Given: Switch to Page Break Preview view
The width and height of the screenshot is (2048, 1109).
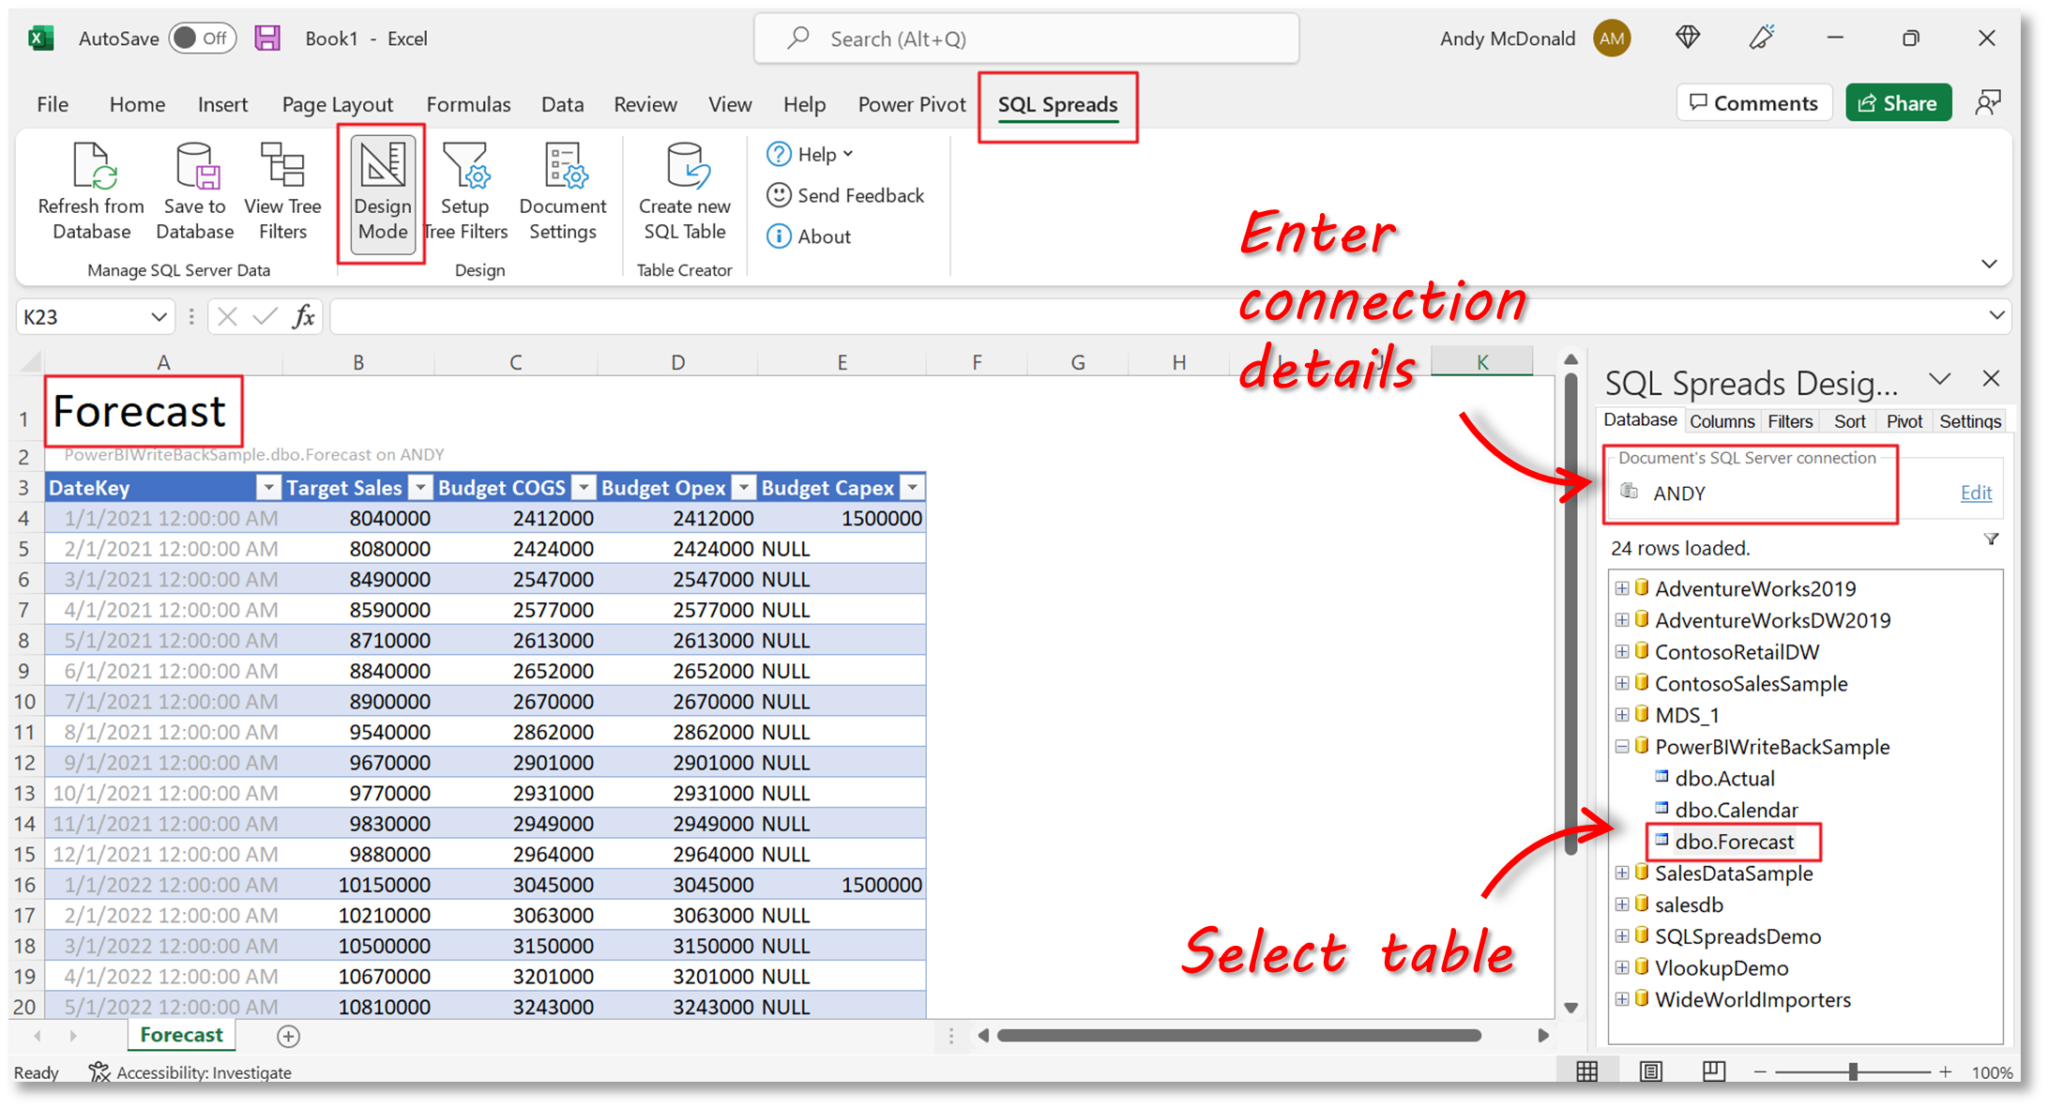Looking at the screenshot, I should click(1713, 1071).
